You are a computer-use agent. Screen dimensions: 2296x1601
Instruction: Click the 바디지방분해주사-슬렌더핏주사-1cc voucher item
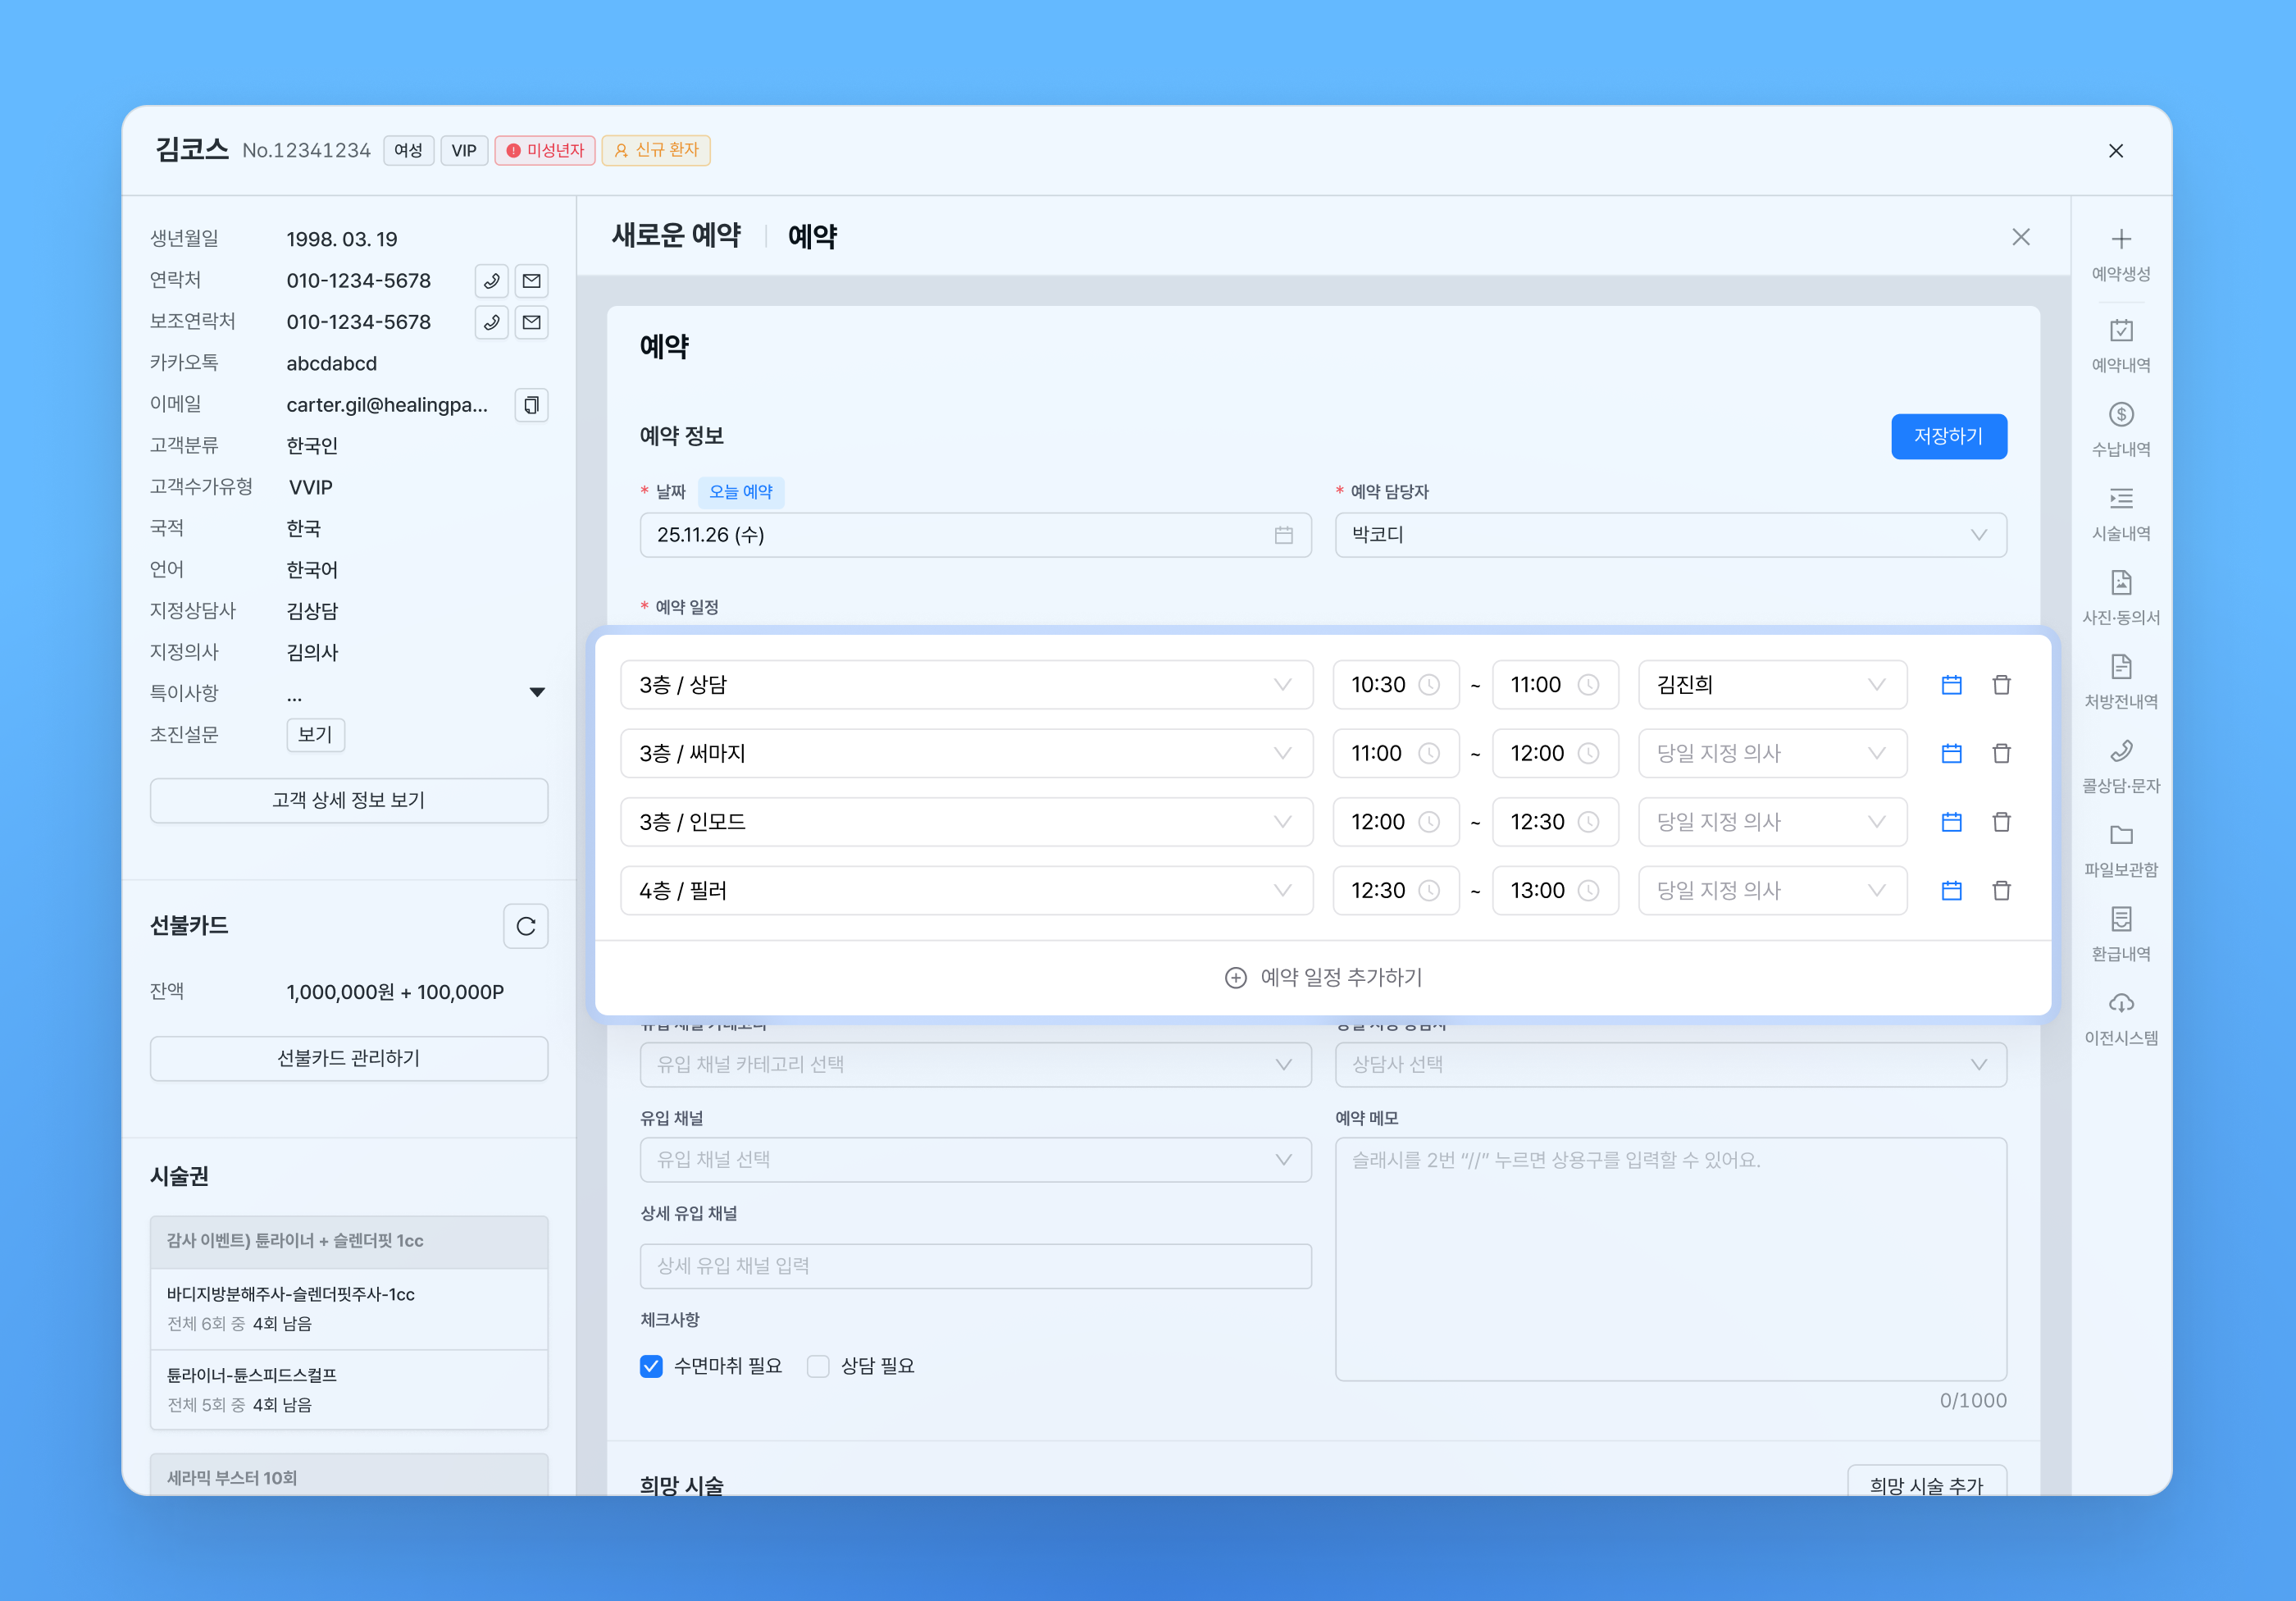click(x=348, y=1308)
